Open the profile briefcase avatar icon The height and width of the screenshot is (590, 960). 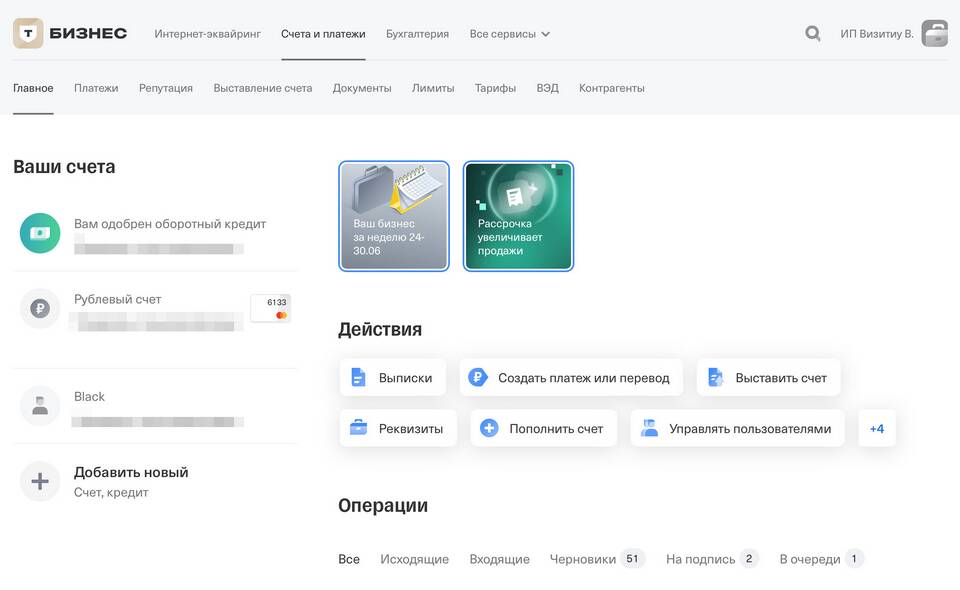[x=934, y=33]
